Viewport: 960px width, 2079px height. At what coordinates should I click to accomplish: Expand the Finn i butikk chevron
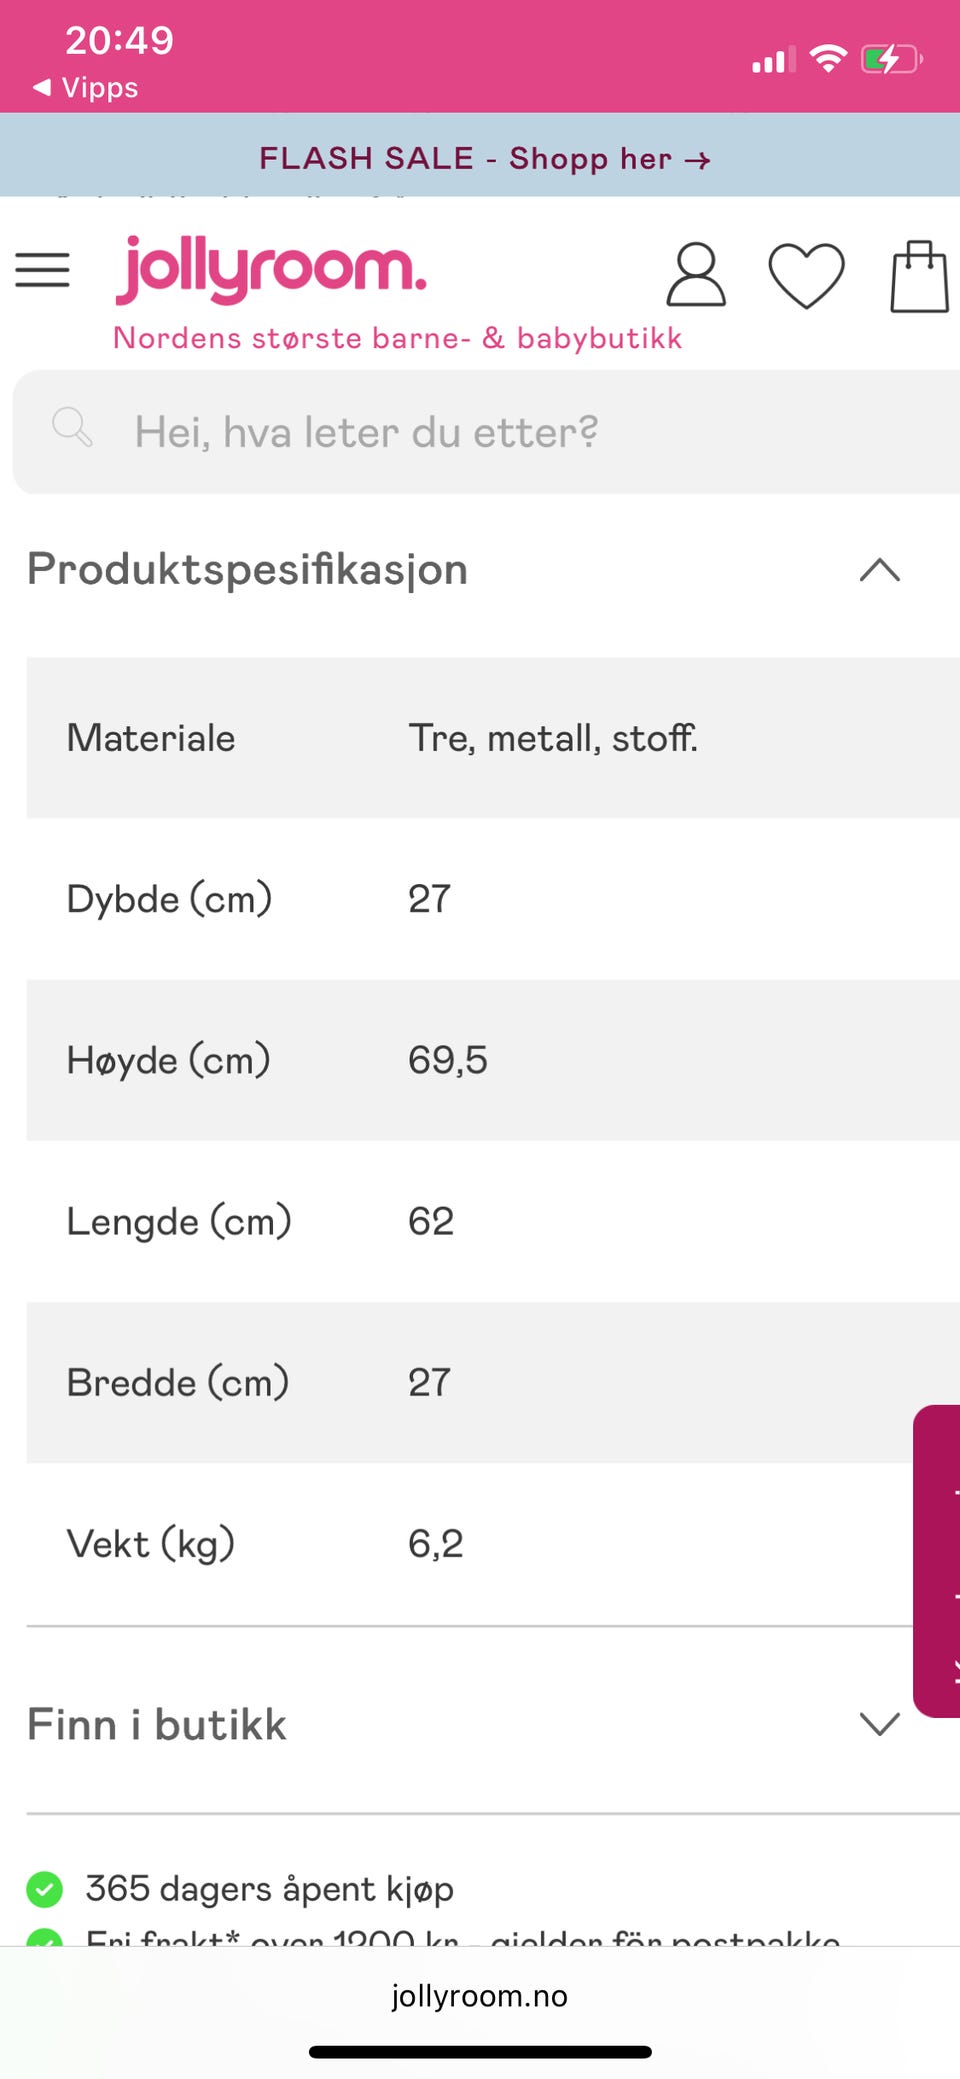click(x=879, y=1724)
